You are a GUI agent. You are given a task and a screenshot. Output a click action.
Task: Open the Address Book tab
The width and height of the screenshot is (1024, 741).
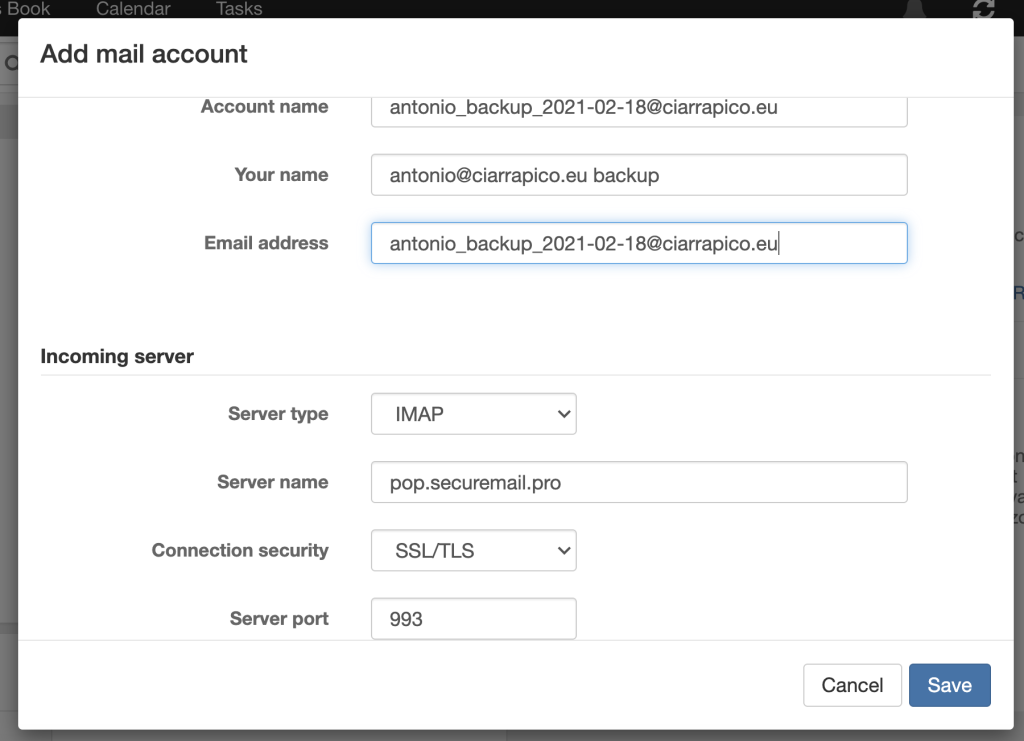click(x=28, y=9)
